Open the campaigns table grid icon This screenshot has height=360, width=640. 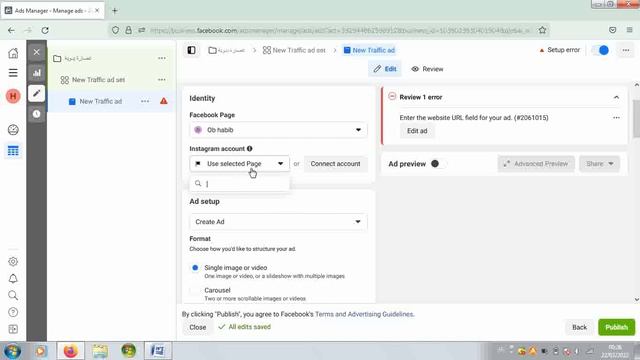[x=13, y=151]
